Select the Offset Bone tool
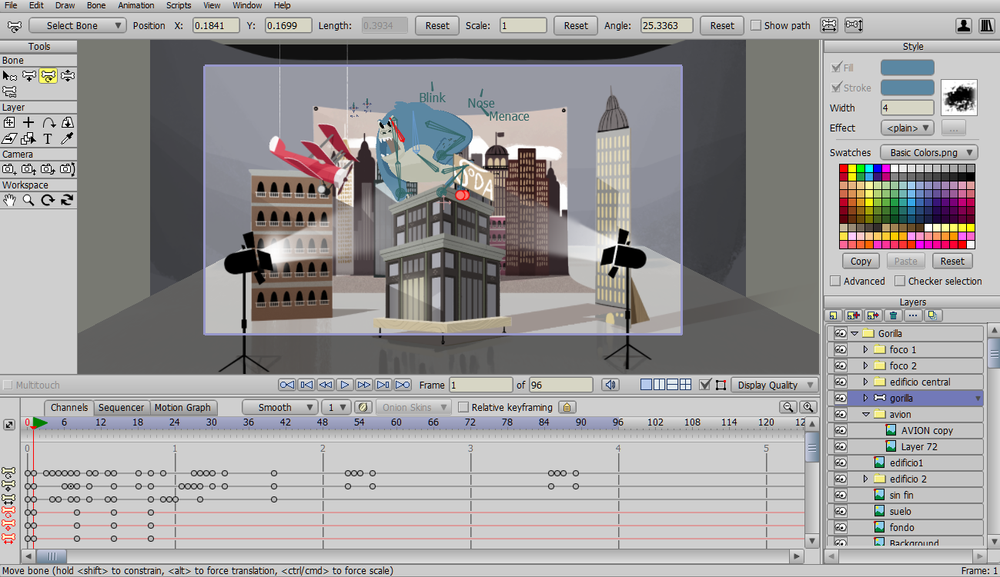1000x577 pixels. [x=67, y=76]
